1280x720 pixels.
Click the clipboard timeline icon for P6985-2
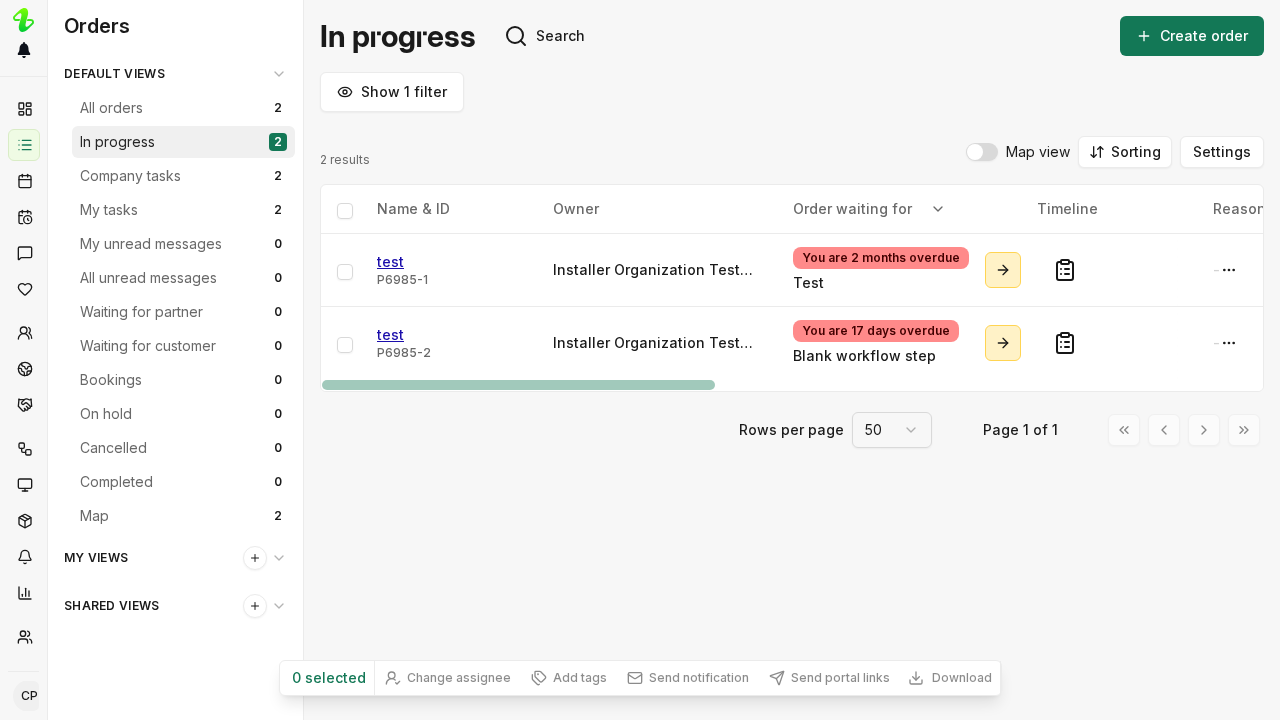coord(1065,343)
